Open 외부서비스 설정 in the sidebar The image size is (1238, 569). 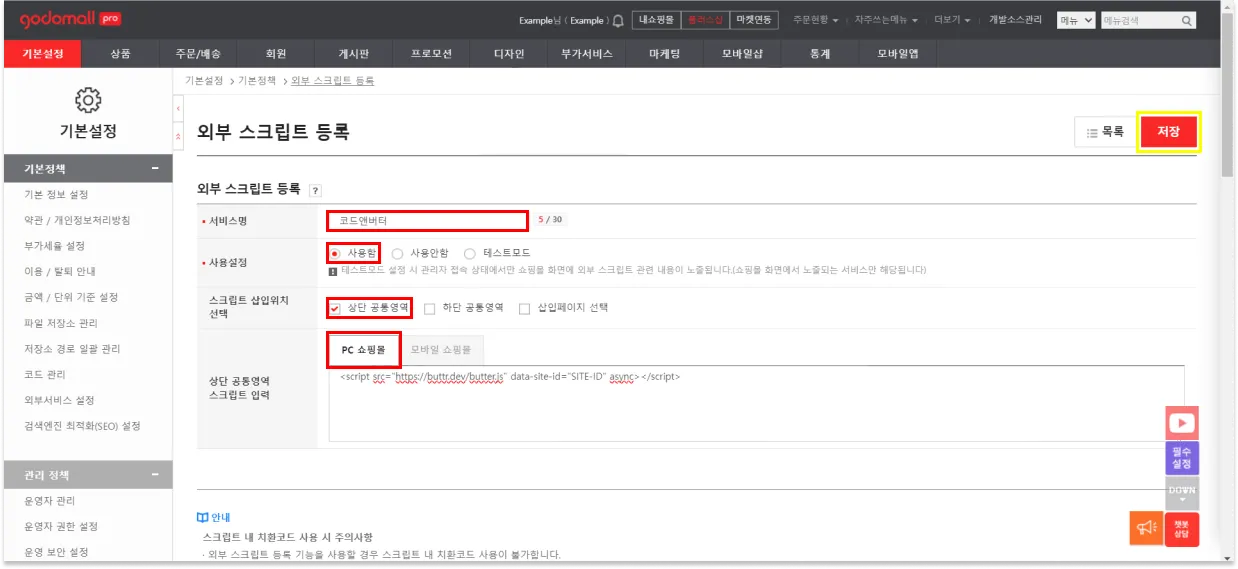[59, 400]
